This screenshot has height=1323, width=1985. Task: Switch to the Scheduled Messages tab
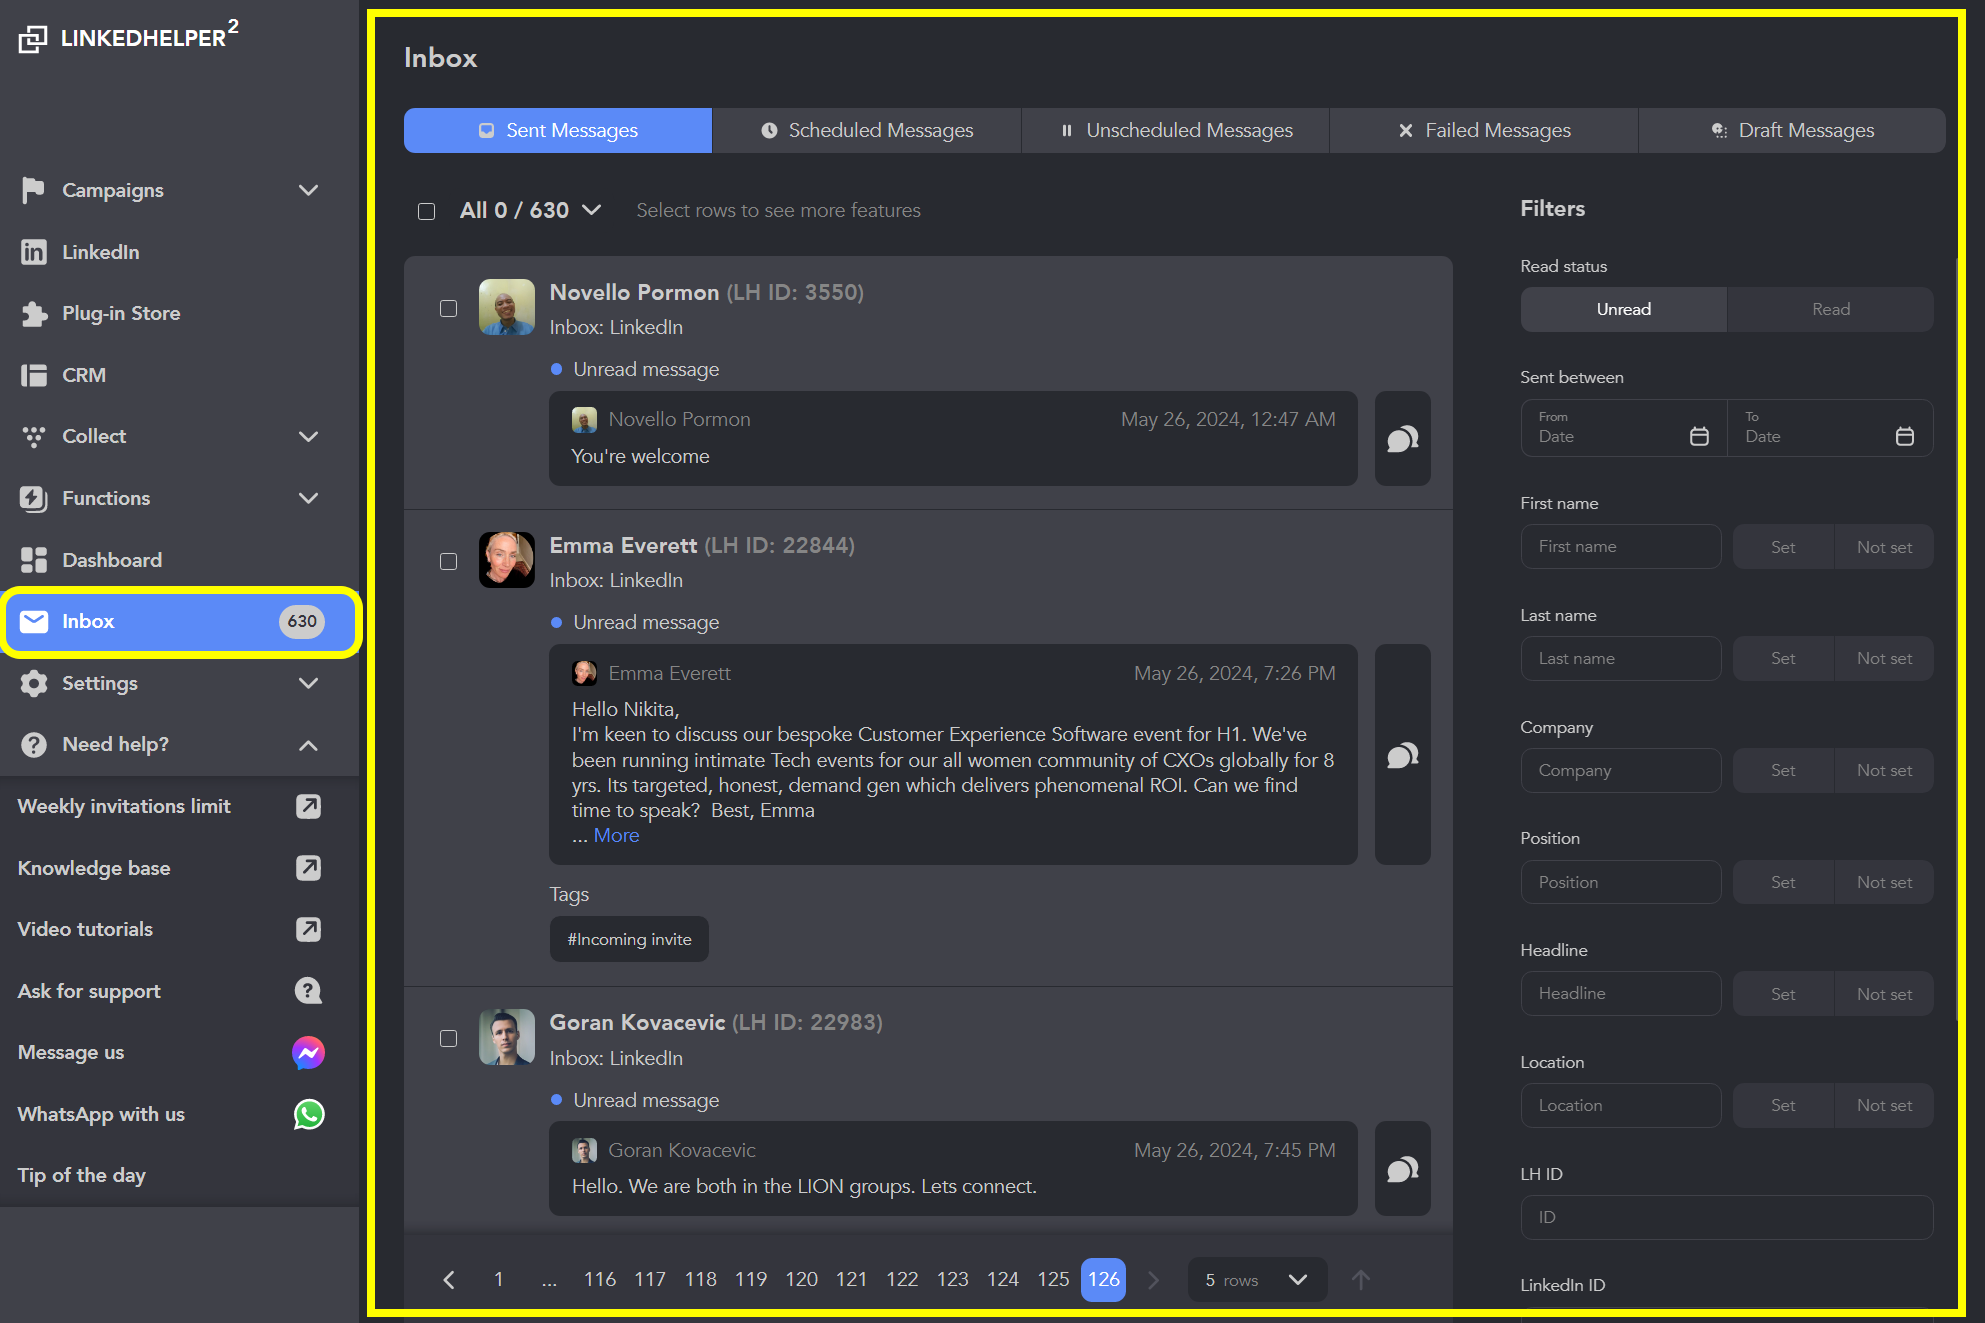(x=866, y=130)
